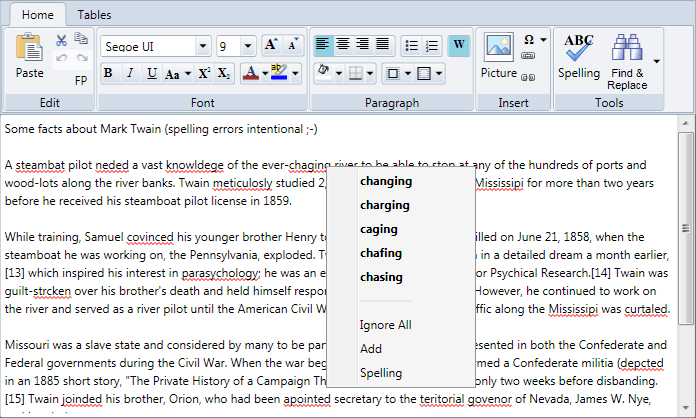Toggle Italic formatting
Viewport: 696px width, 418px height.
[130, 73]
